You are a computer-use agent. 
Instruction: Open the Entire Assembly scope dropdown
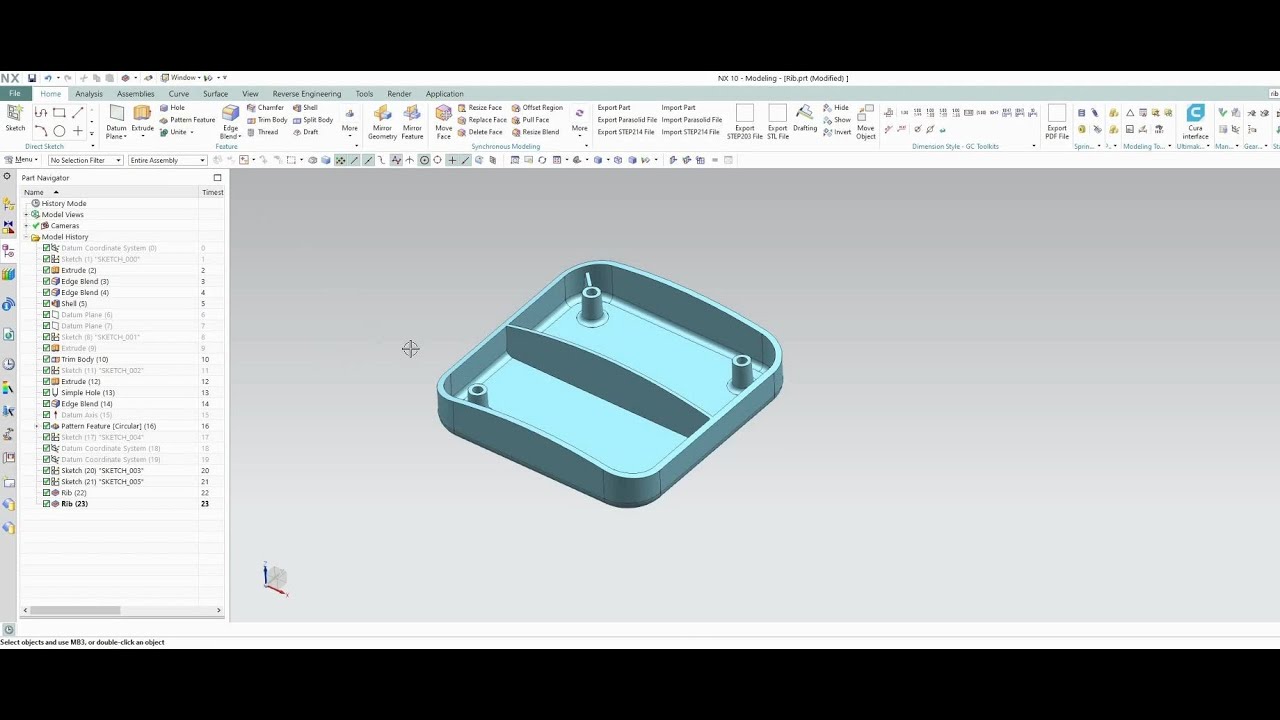(167, 160)
